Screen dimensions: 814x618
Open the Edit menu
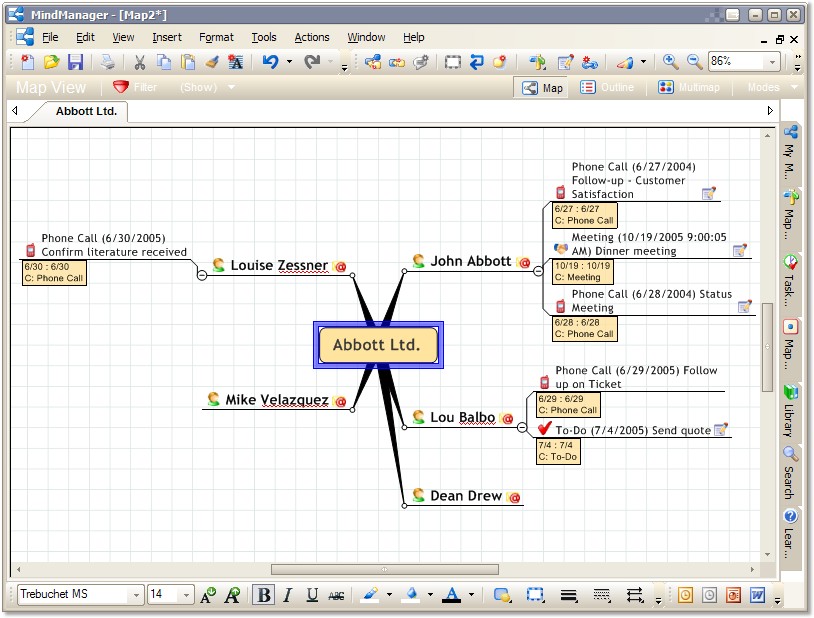coord(85,37)
